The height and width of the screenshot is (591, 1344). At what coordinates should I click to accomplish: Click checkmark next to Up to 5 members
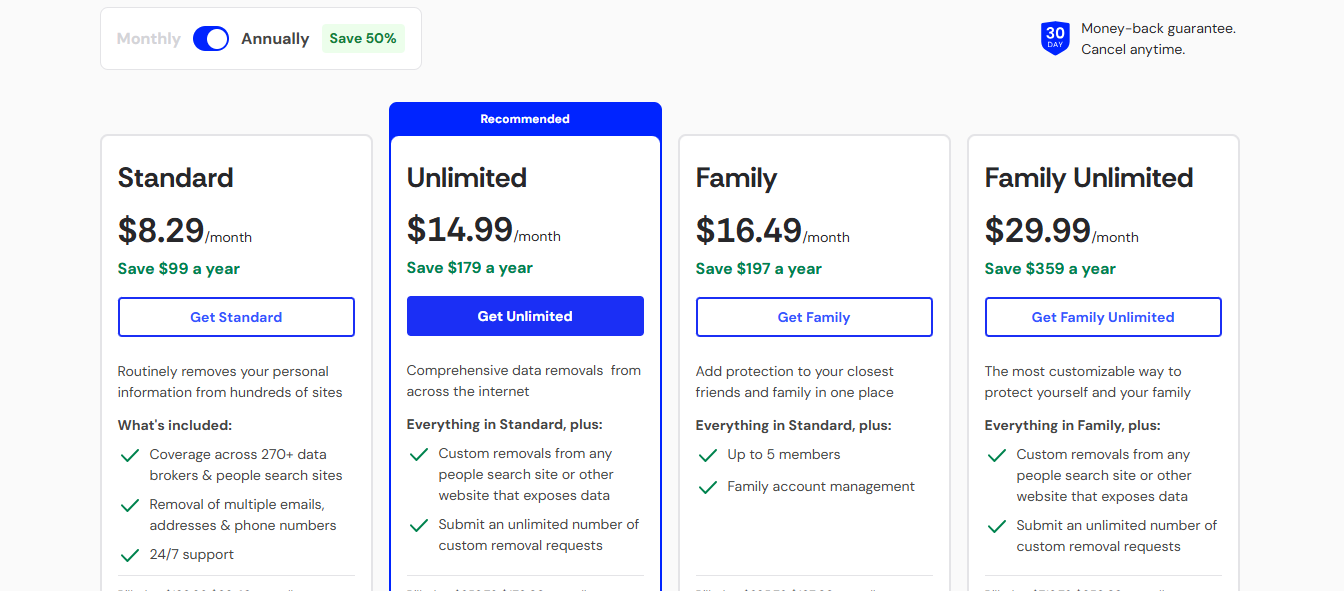pyautogui.click(x=708, y=455)
